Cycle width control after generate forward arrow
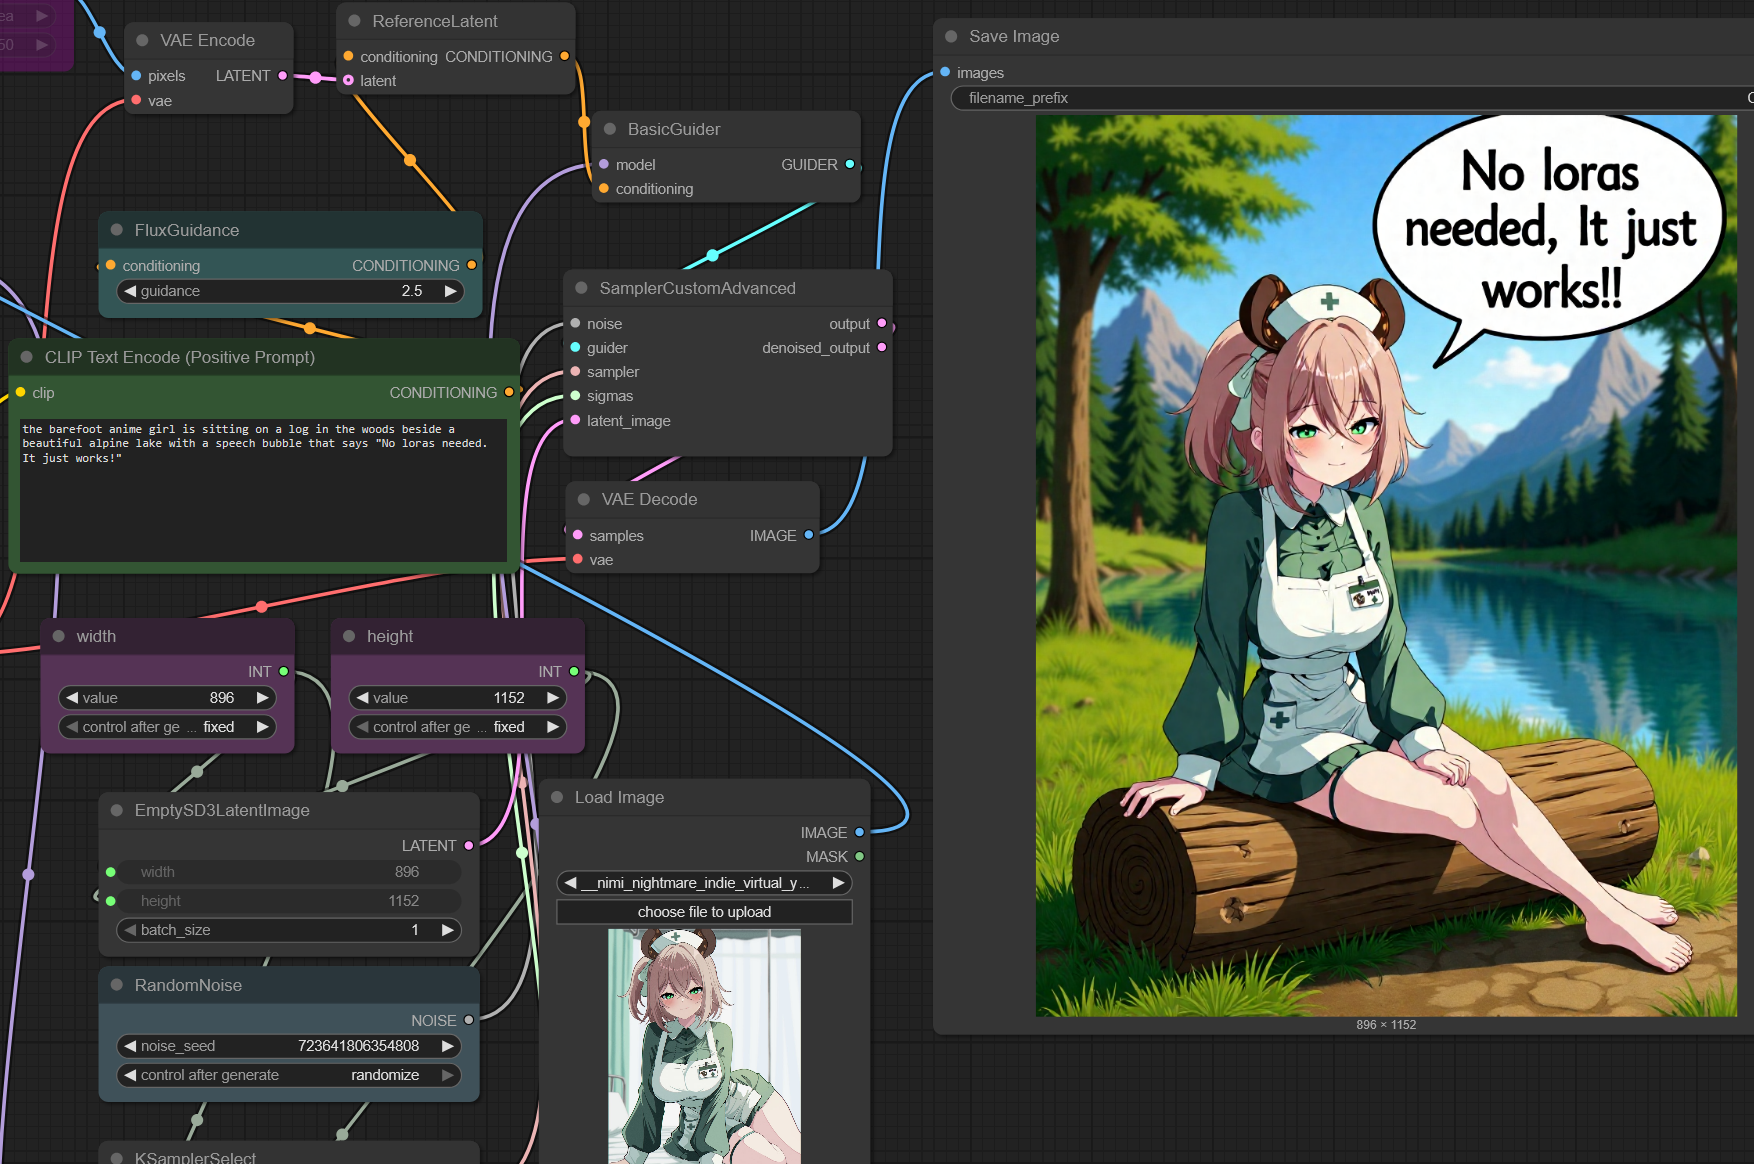This screenshot has height=1164, width=1754. click(x=262, y=727)
